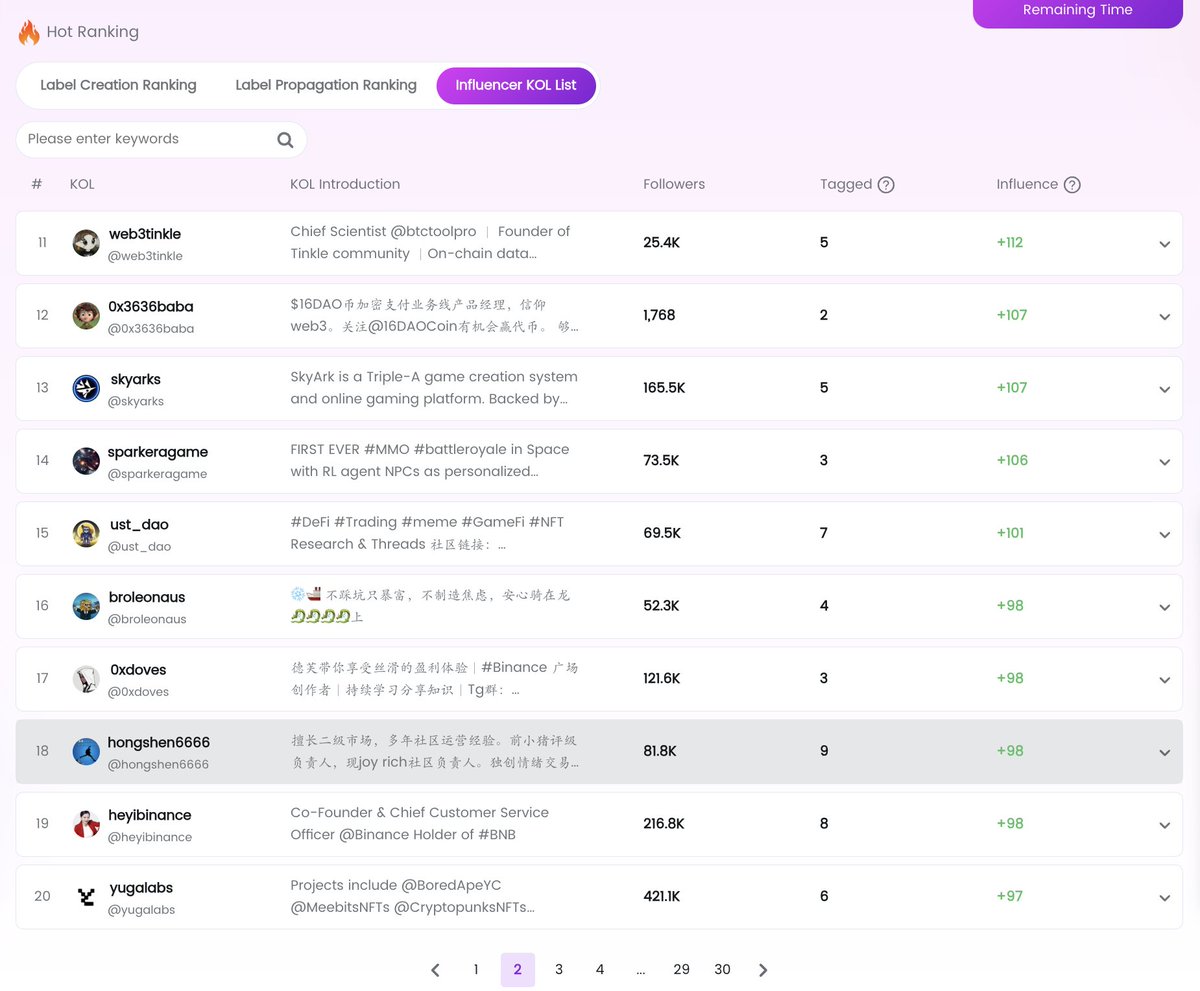The height and width of the screenshot is (991, 1200).
Task: Open the @yugalabs handle
Action: [x=141, y=910]
